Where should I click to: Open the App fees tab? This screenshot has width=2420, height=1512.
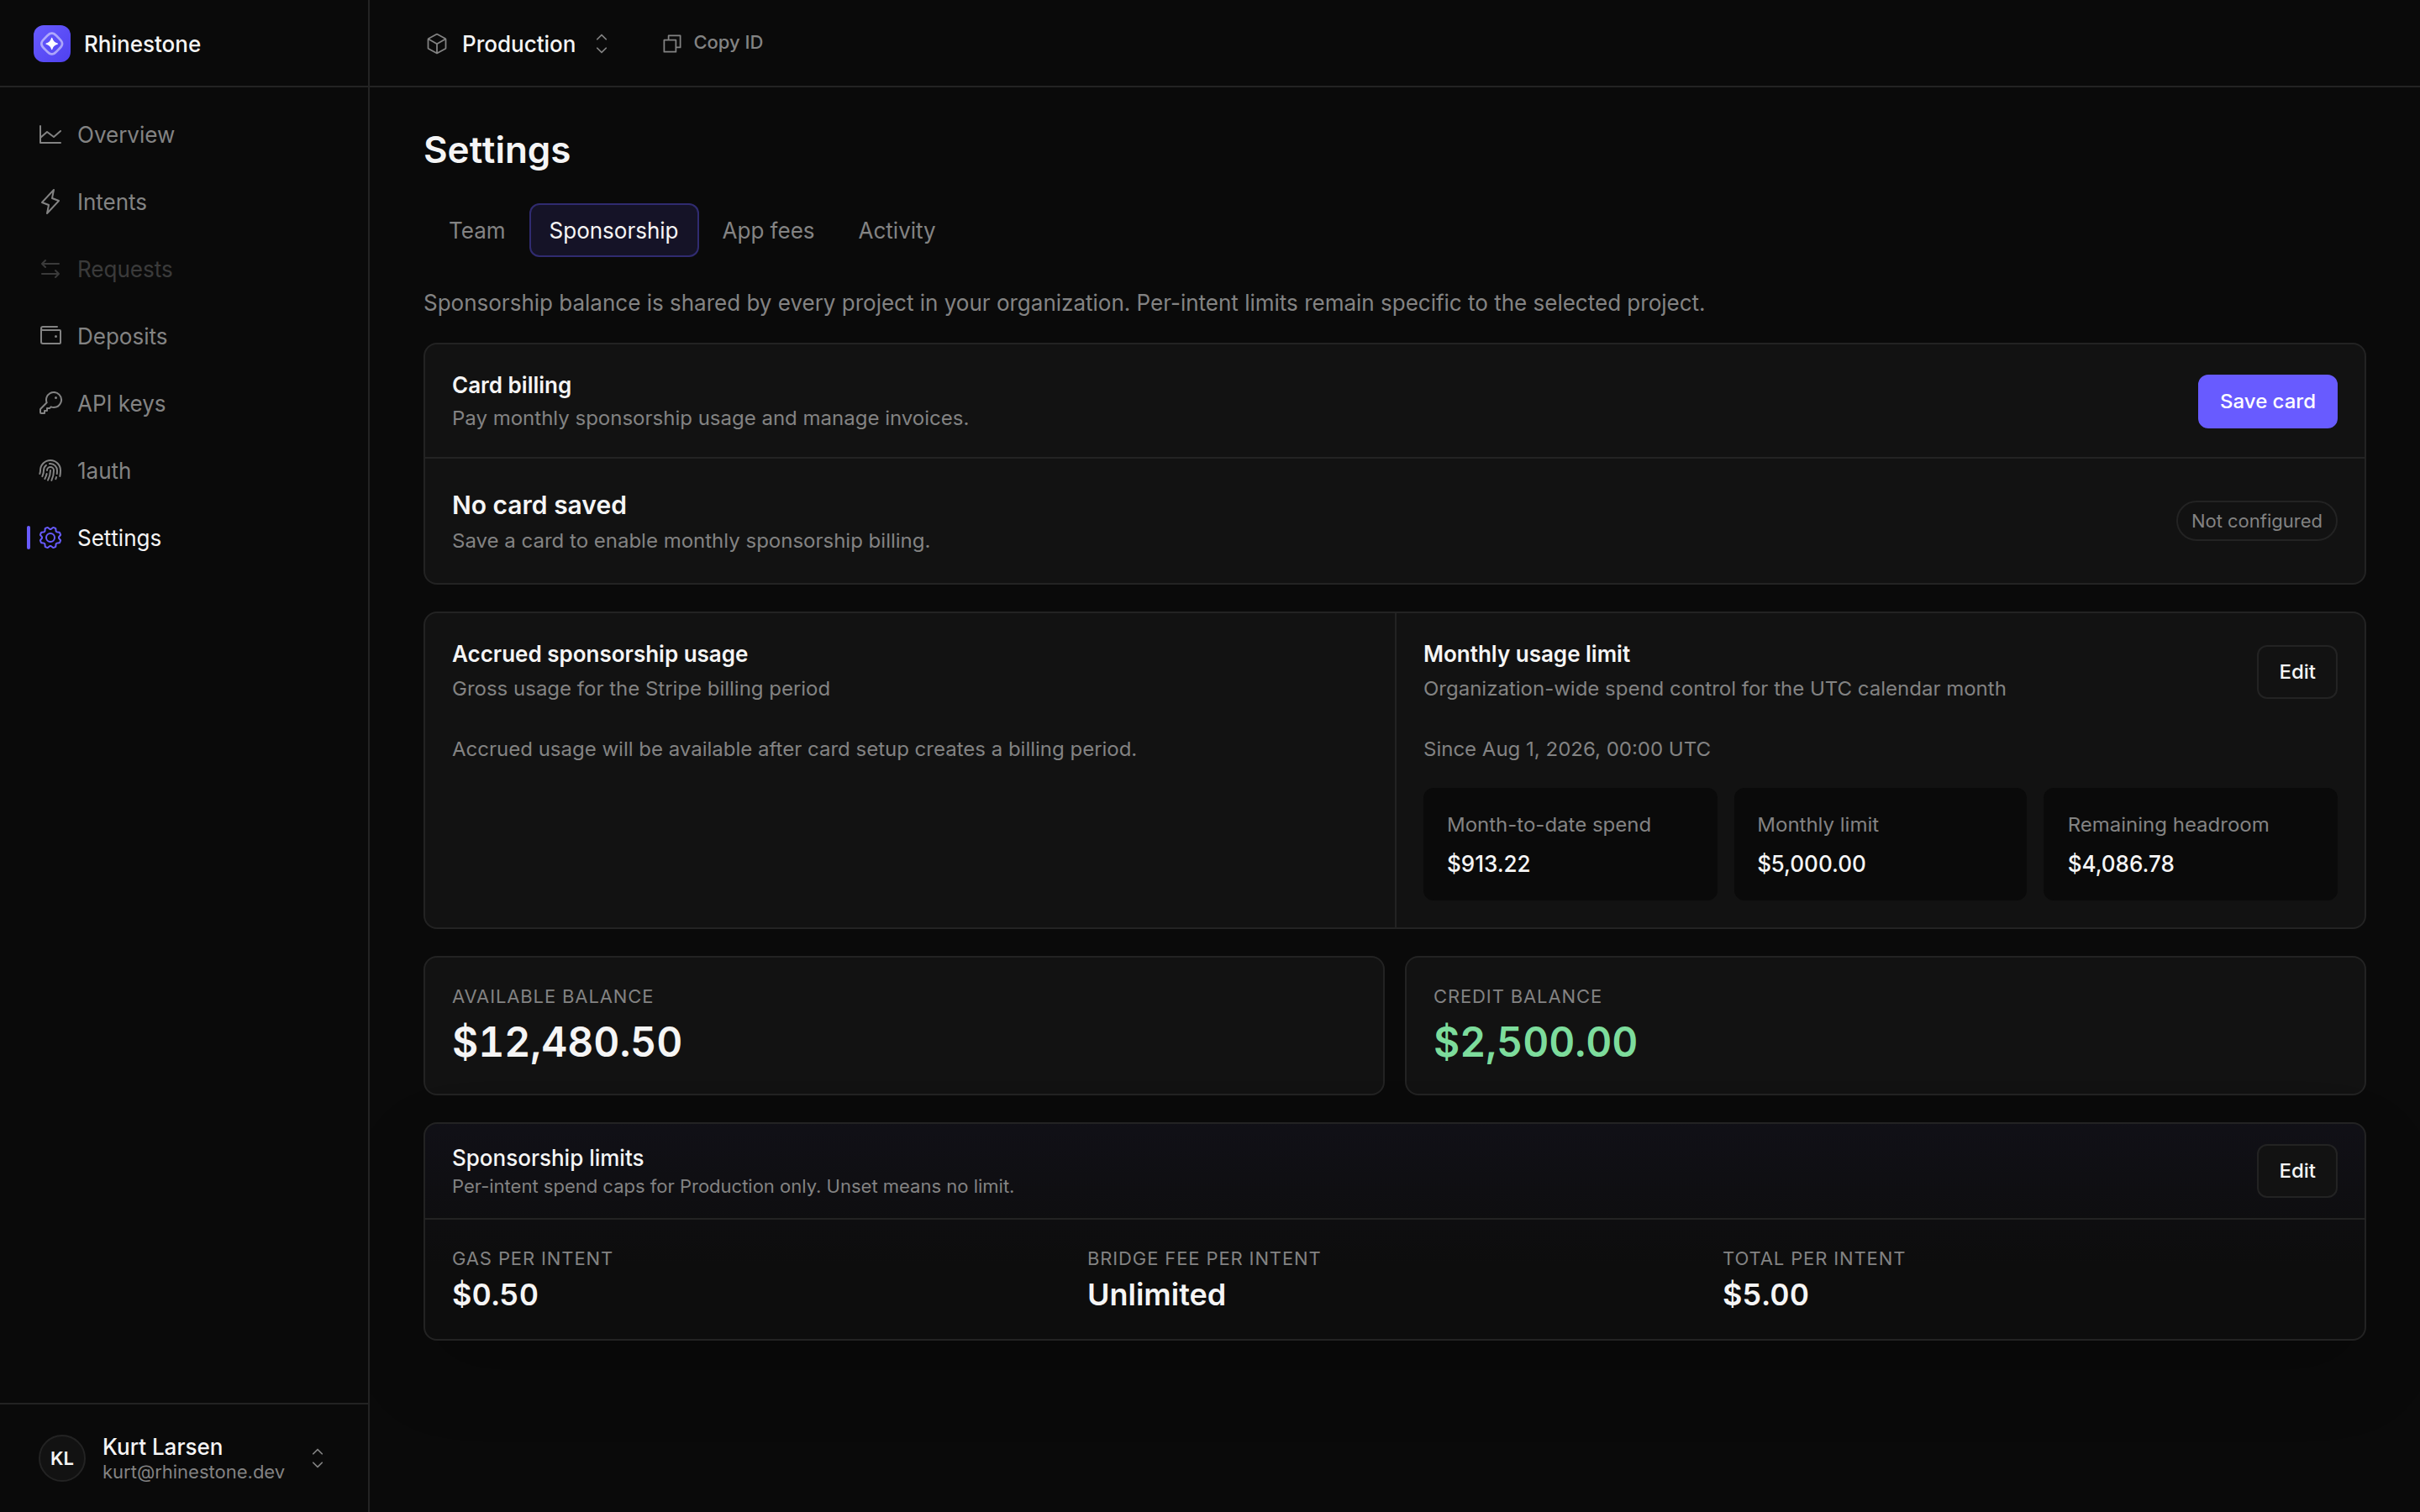[768, 230]
